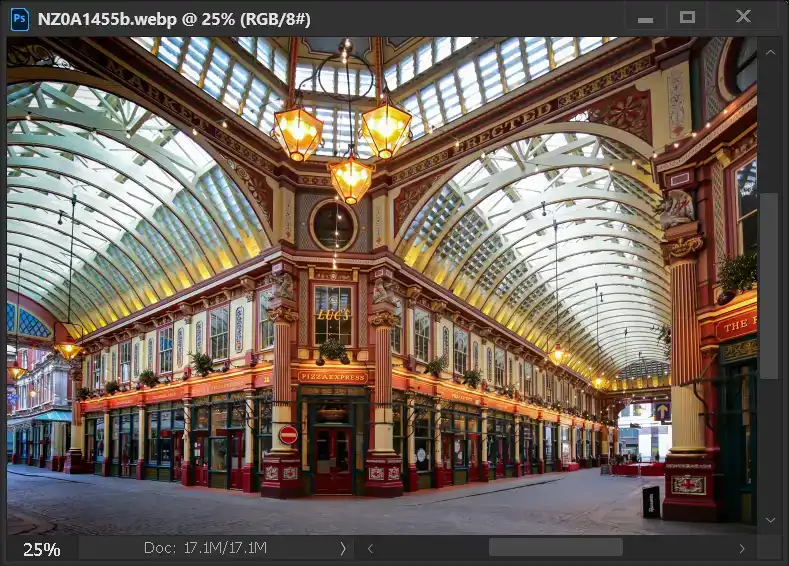Viewport: 789px width, 566px height.
Task: Click the vertical scrollbar up arrow
Action: coord(770,52)
